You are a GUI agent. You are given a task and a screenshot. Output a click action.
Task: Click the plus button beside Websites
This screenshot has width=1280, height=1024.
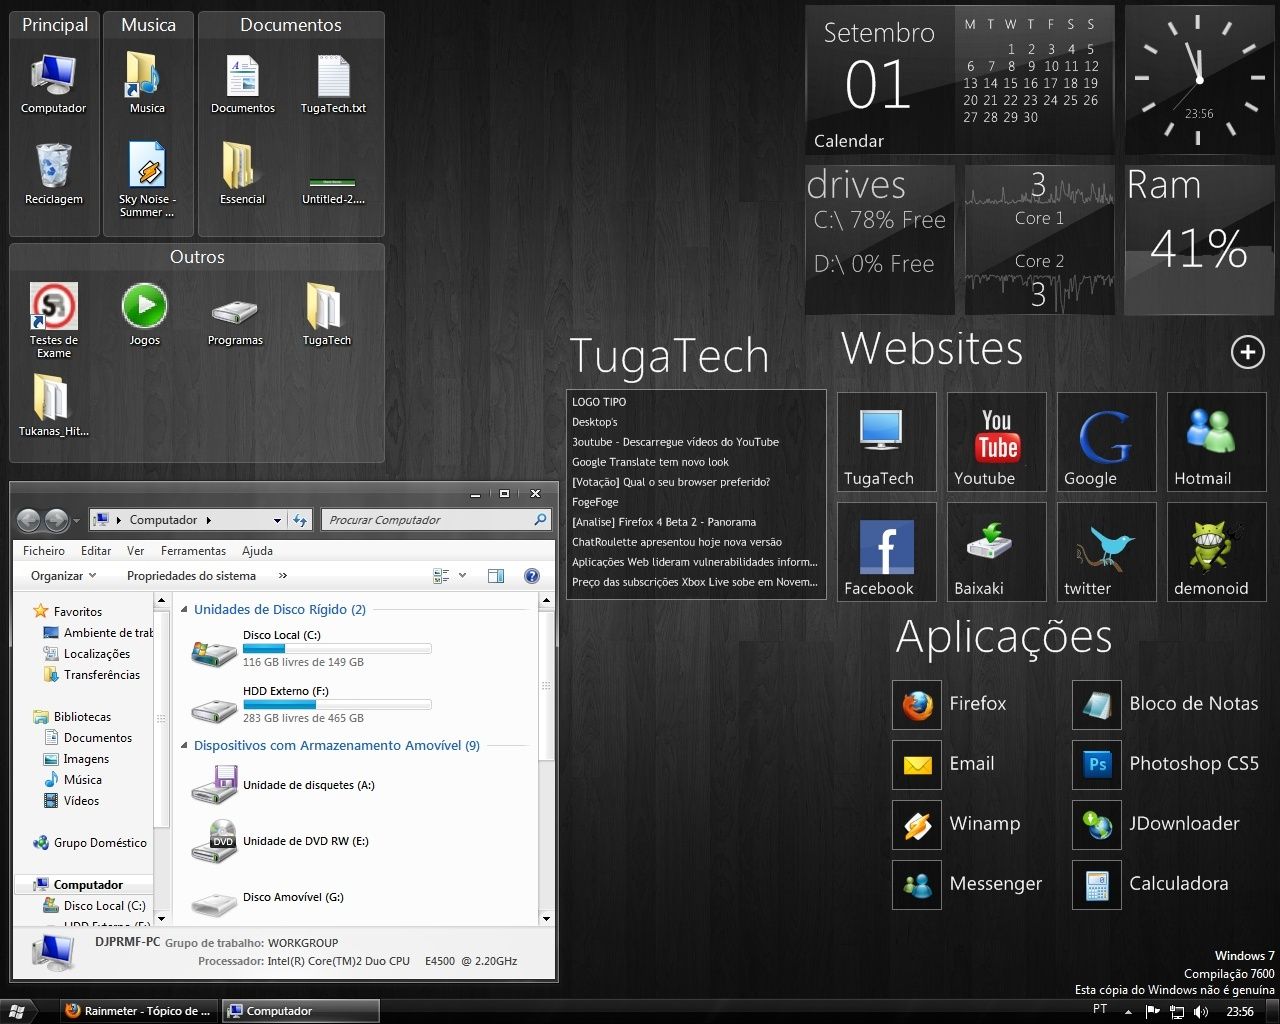(x=1247, y=352)
